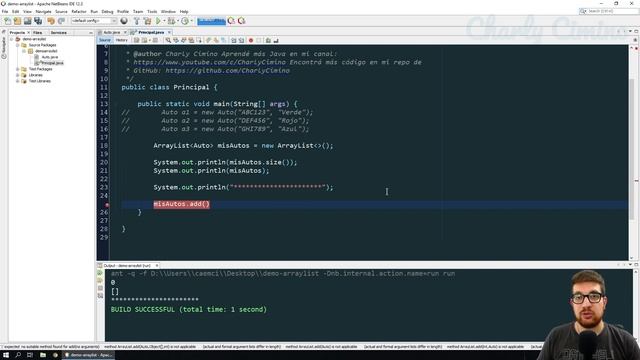The width and height of the screenshot is (640, 360).
Task: Click the Shift Line Left icon in editor toolbar
Action: pos(234,40)
